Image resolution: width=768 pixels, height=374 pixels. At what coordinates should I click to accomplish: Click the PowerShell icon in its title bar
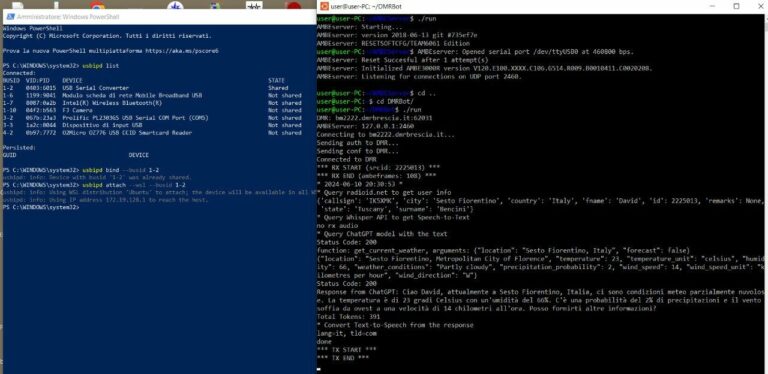click(10, 17)
